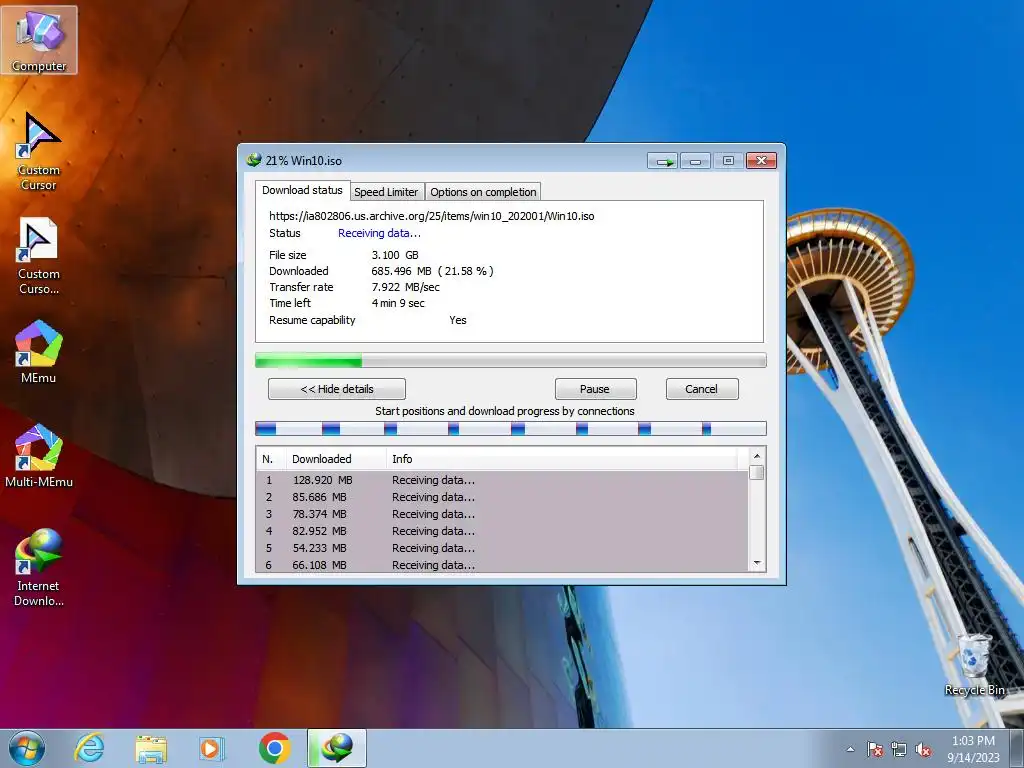Click the transfer rate 7.922 MB/sec

click(x=406, y=287)
